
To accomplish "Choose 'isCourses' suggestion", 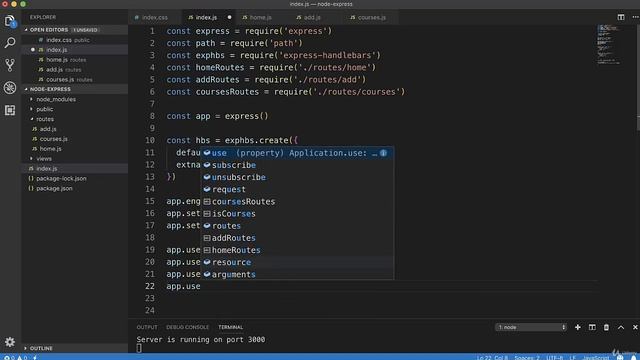I will click(297, 214).
